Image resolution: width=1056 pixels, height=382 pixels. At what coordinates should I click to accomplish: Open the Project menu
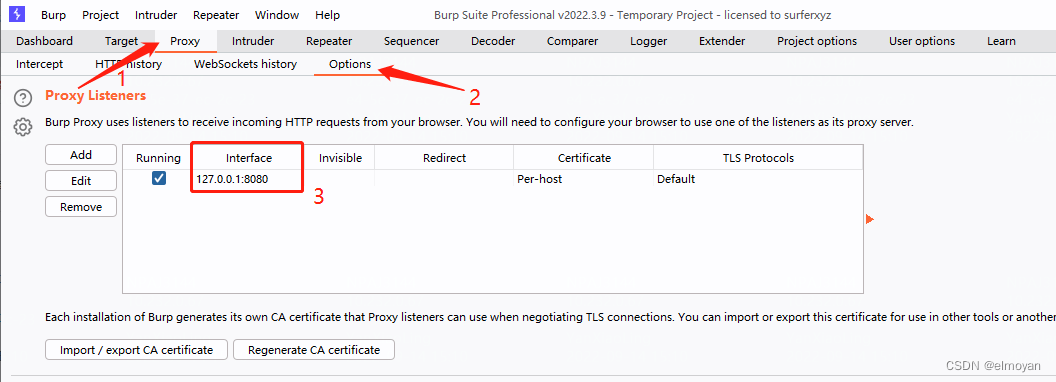tap(100, 15)
